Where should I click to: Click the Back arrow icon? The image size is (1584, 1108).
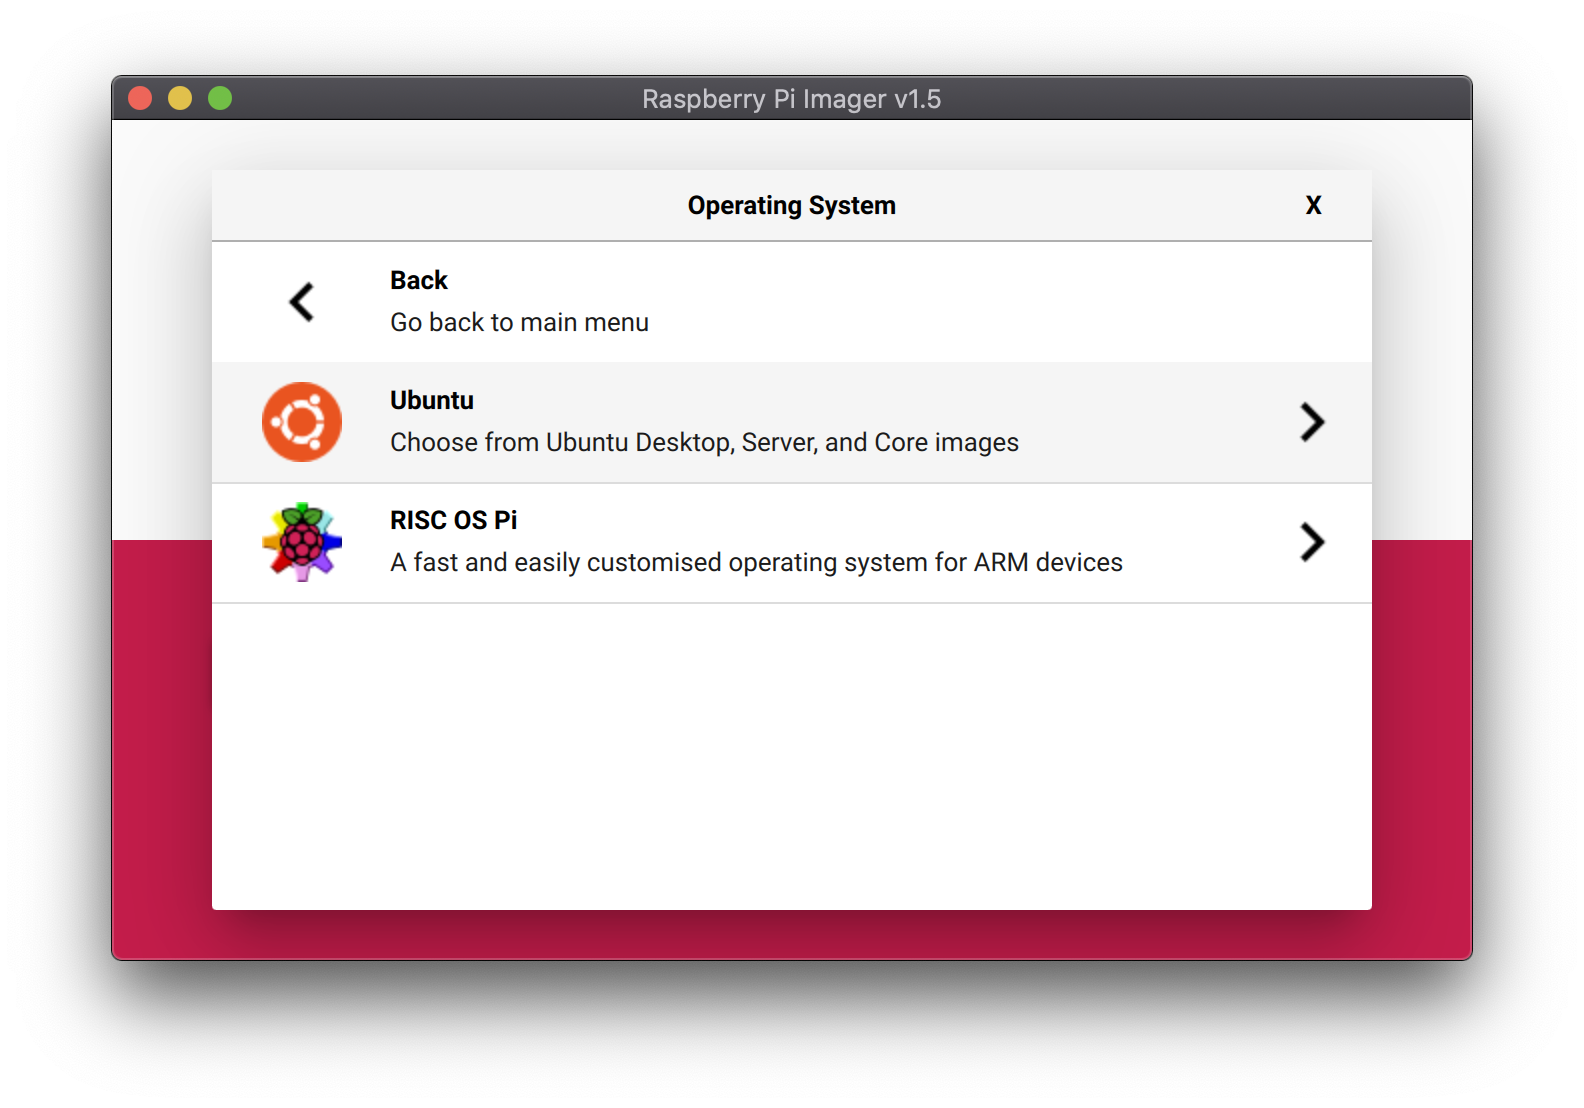pos(302,302)
